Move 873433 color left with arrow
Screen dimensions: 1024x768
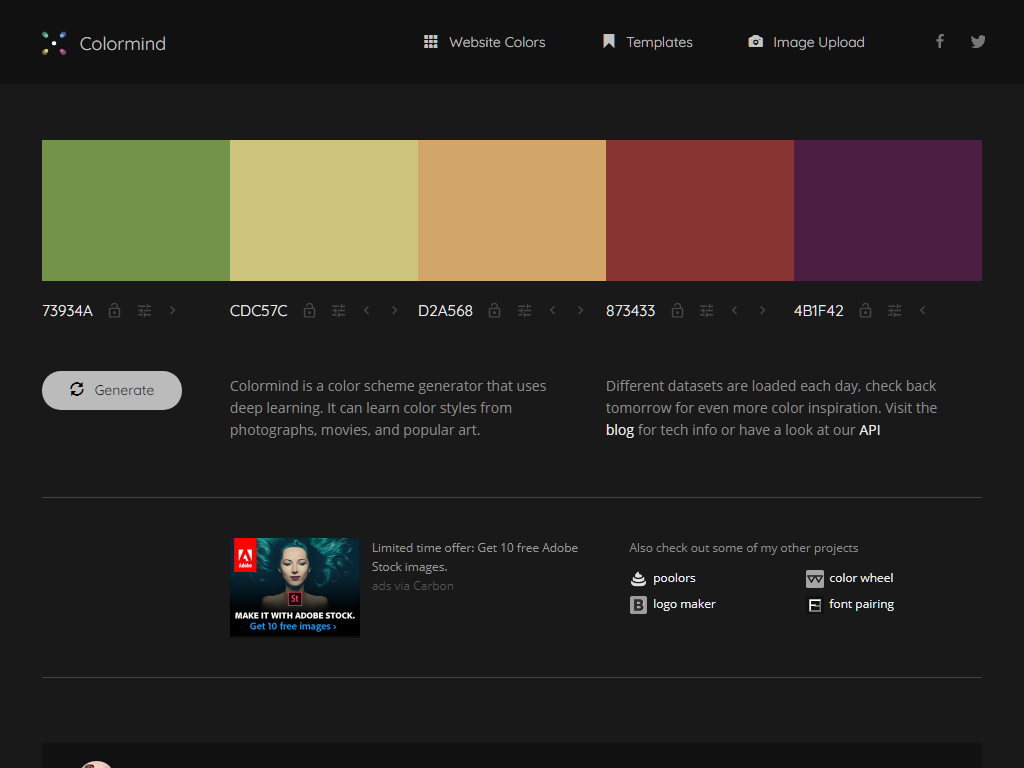[x=735, y=310]
